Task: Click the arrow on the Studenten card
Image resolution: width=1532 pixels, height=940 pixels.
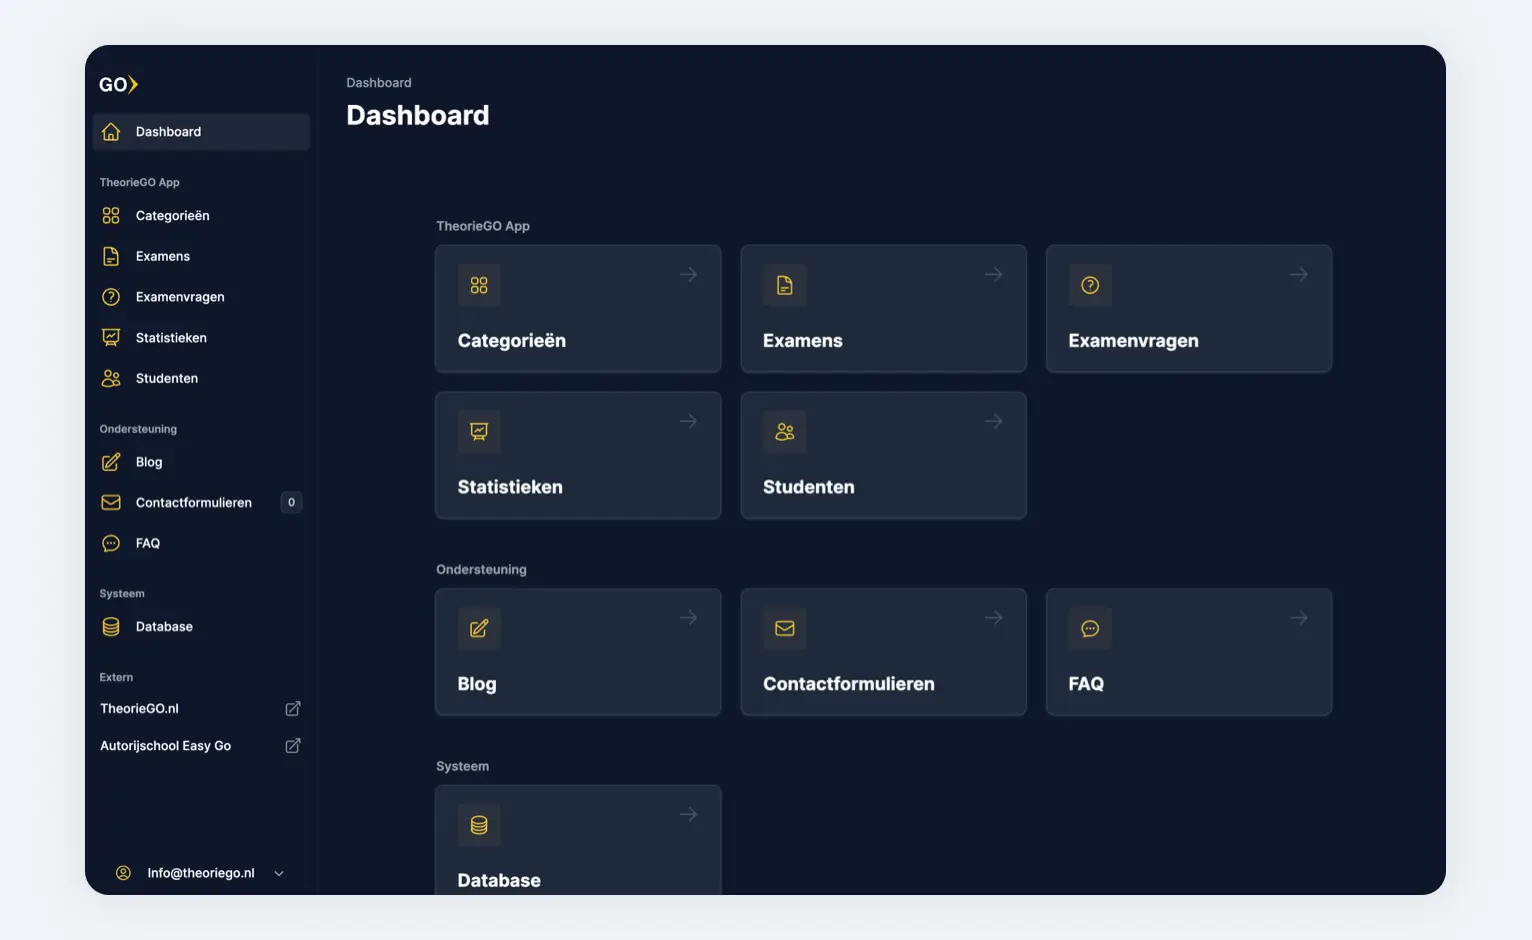Action: (x=993, y=421)
